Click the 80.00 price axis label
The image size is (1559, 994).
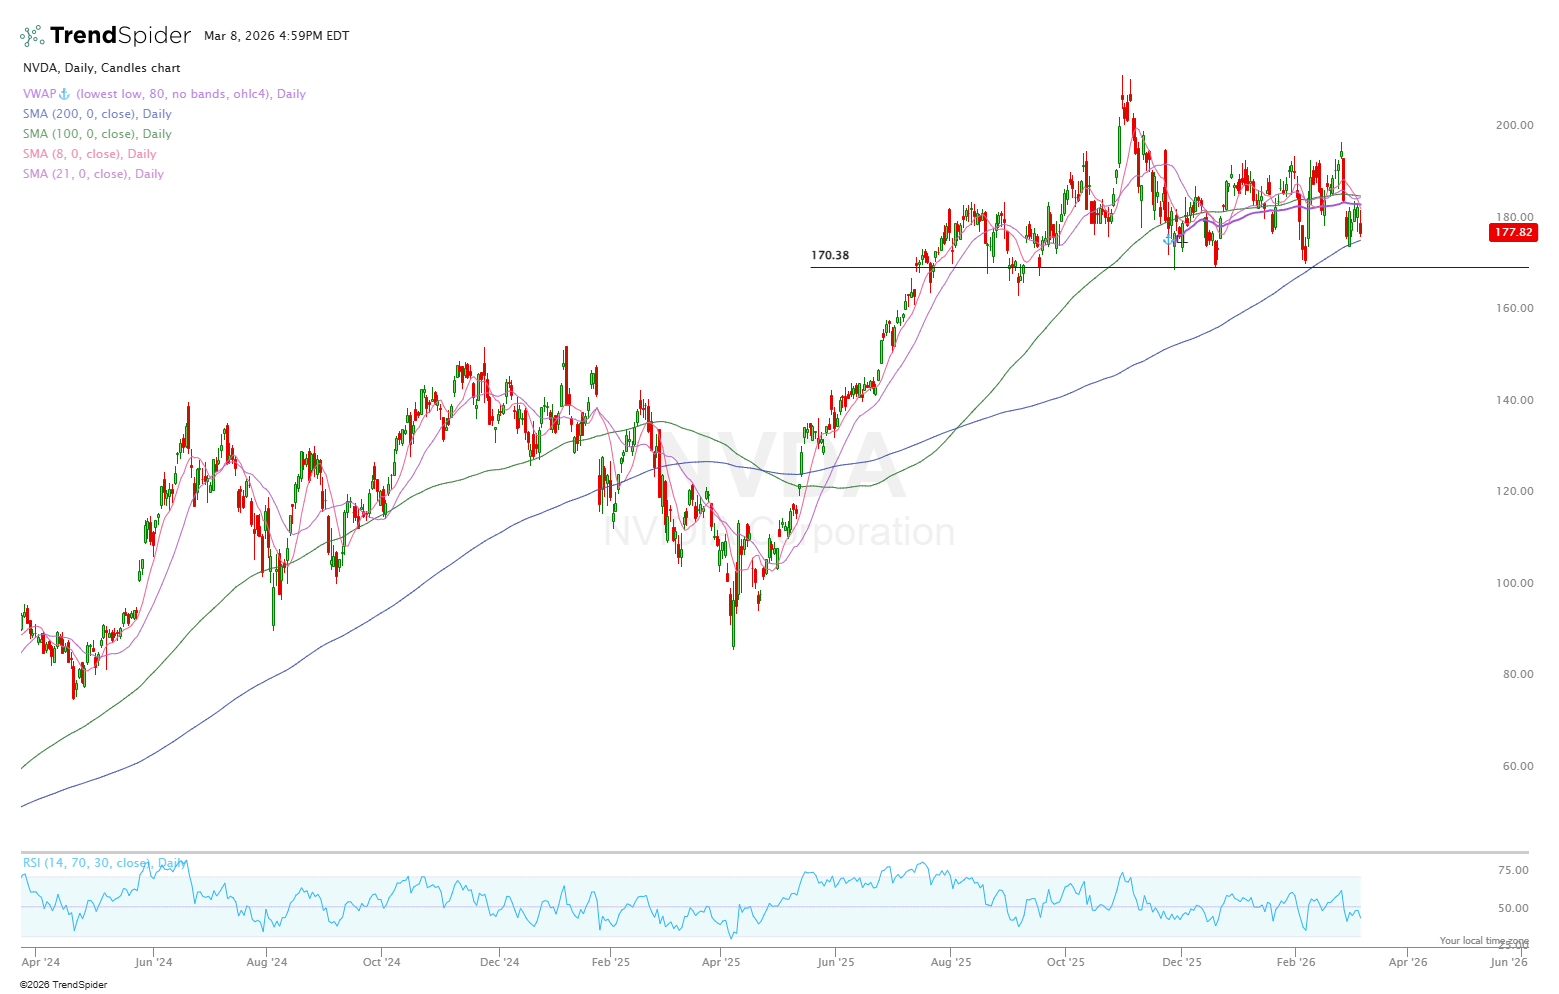coord(1517,674)
